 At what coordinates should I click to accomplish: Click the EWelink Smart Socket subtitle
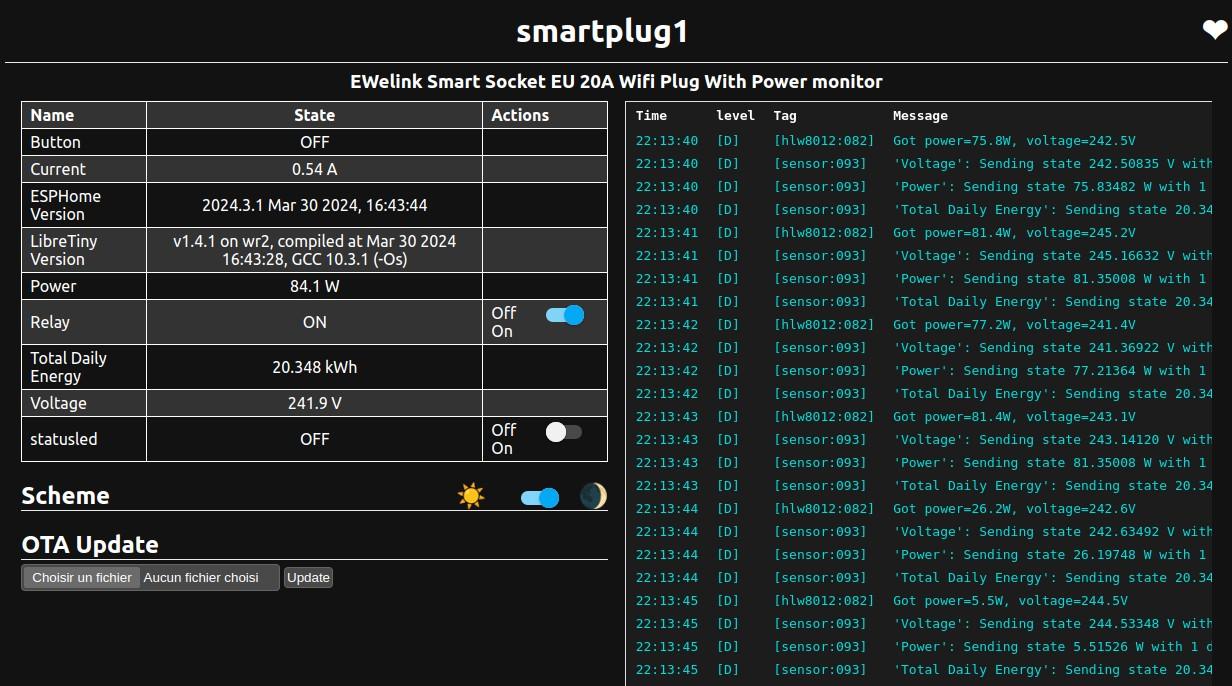click(616, 81)
